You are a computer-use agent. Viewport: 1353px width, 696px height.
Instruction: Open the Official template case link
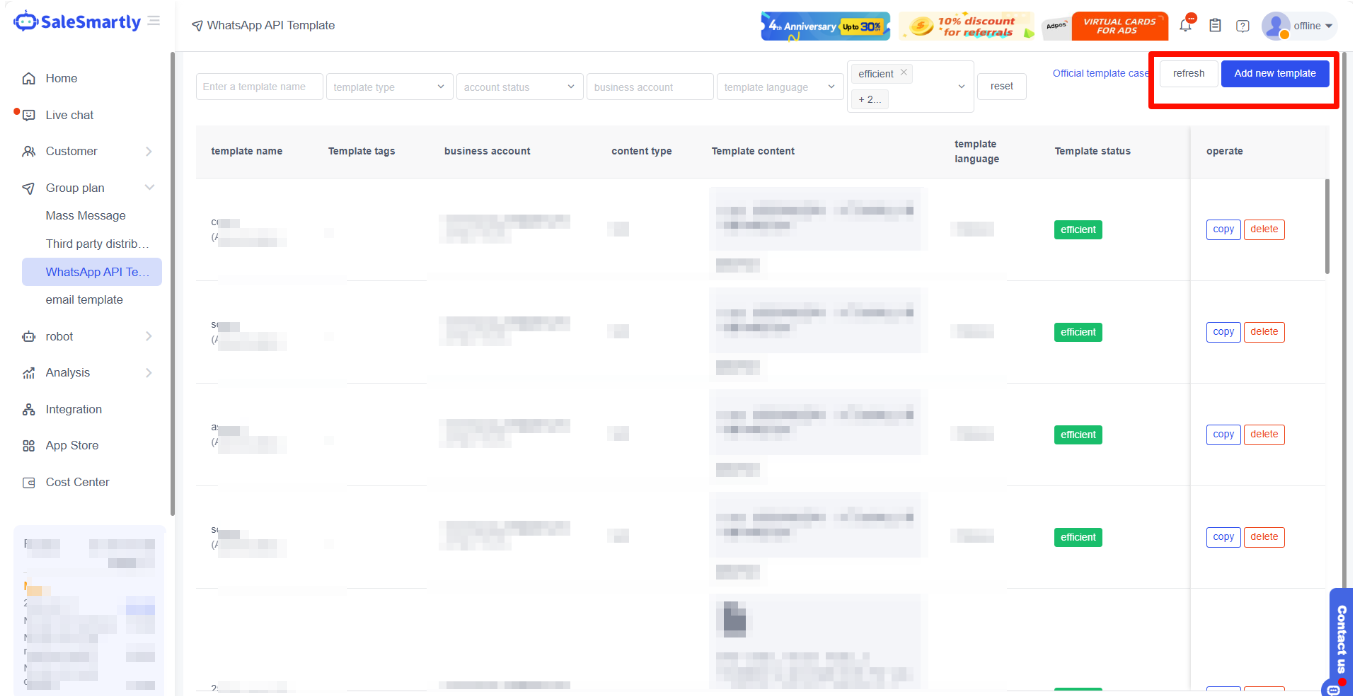[x=1100, y=74]
